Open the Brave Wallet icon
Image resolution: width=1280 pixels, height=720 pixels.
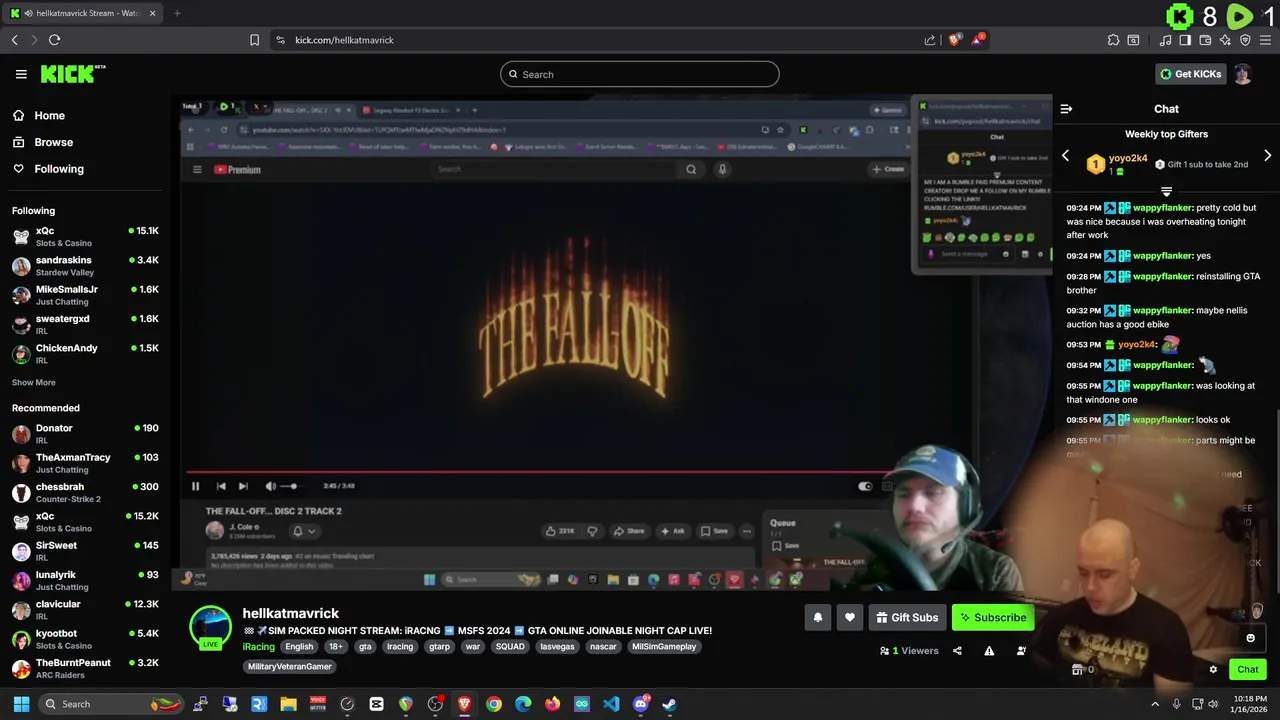point(1205,40)
